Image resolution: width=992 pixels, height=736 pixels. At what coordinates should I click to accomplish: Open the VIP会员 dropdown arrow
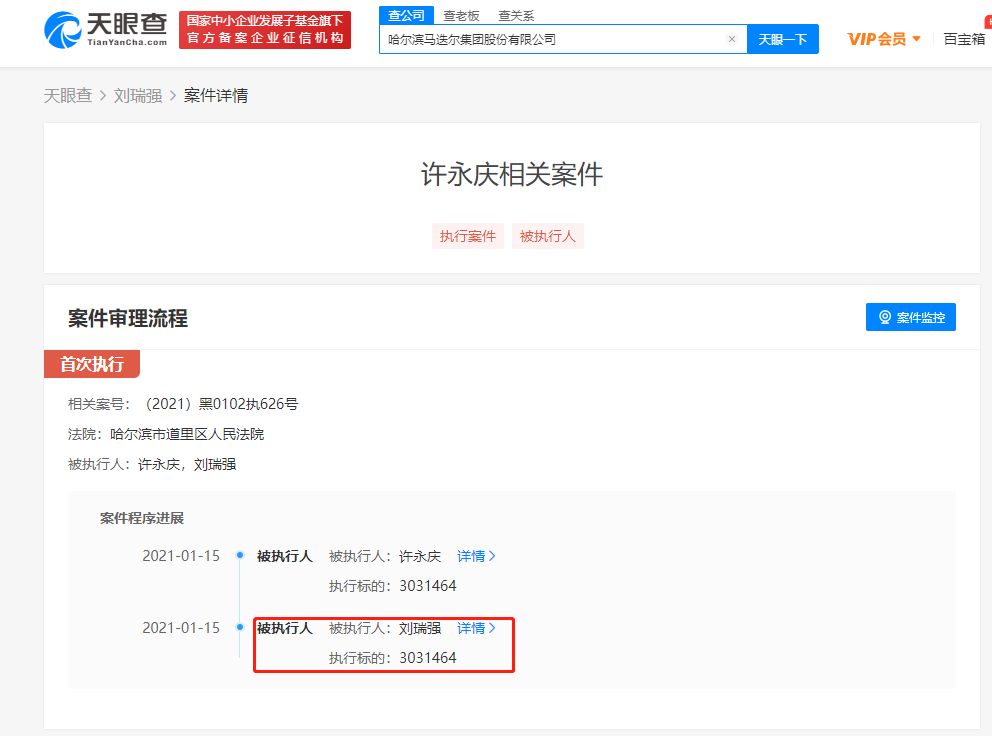click(x=916, y=39)
